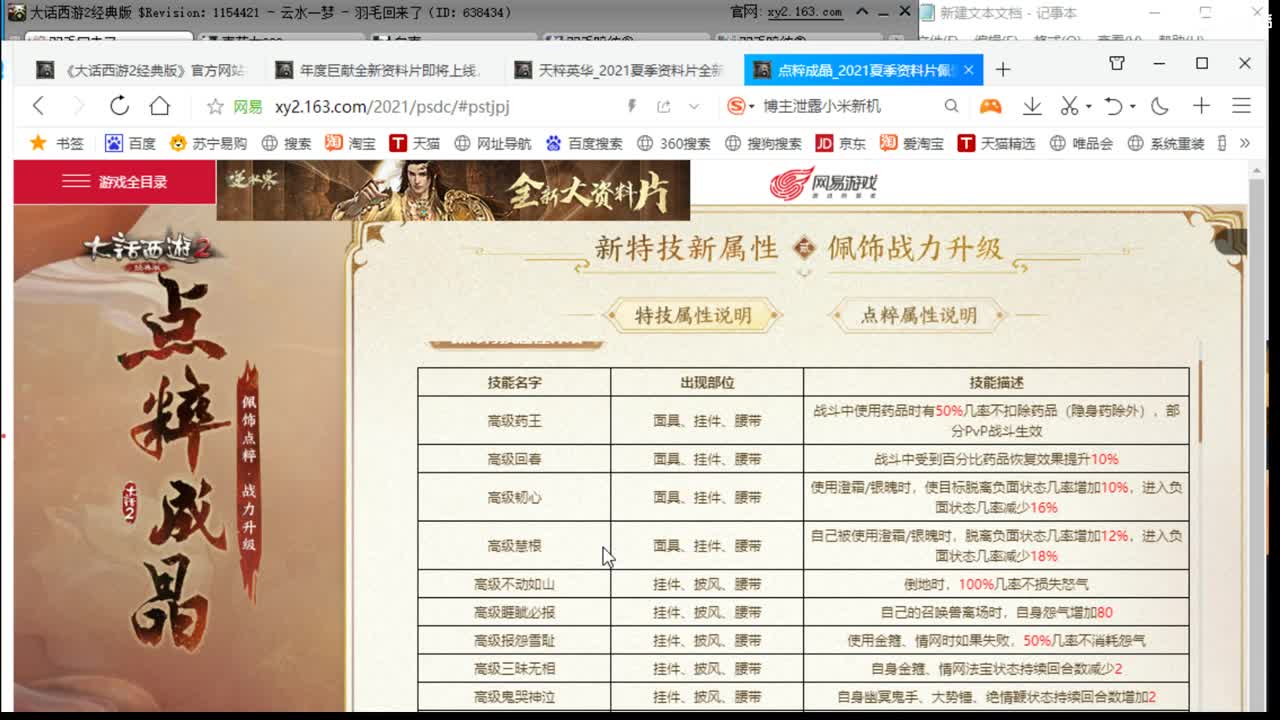Select the 点粹属性说明 tab

click(918, 315)
